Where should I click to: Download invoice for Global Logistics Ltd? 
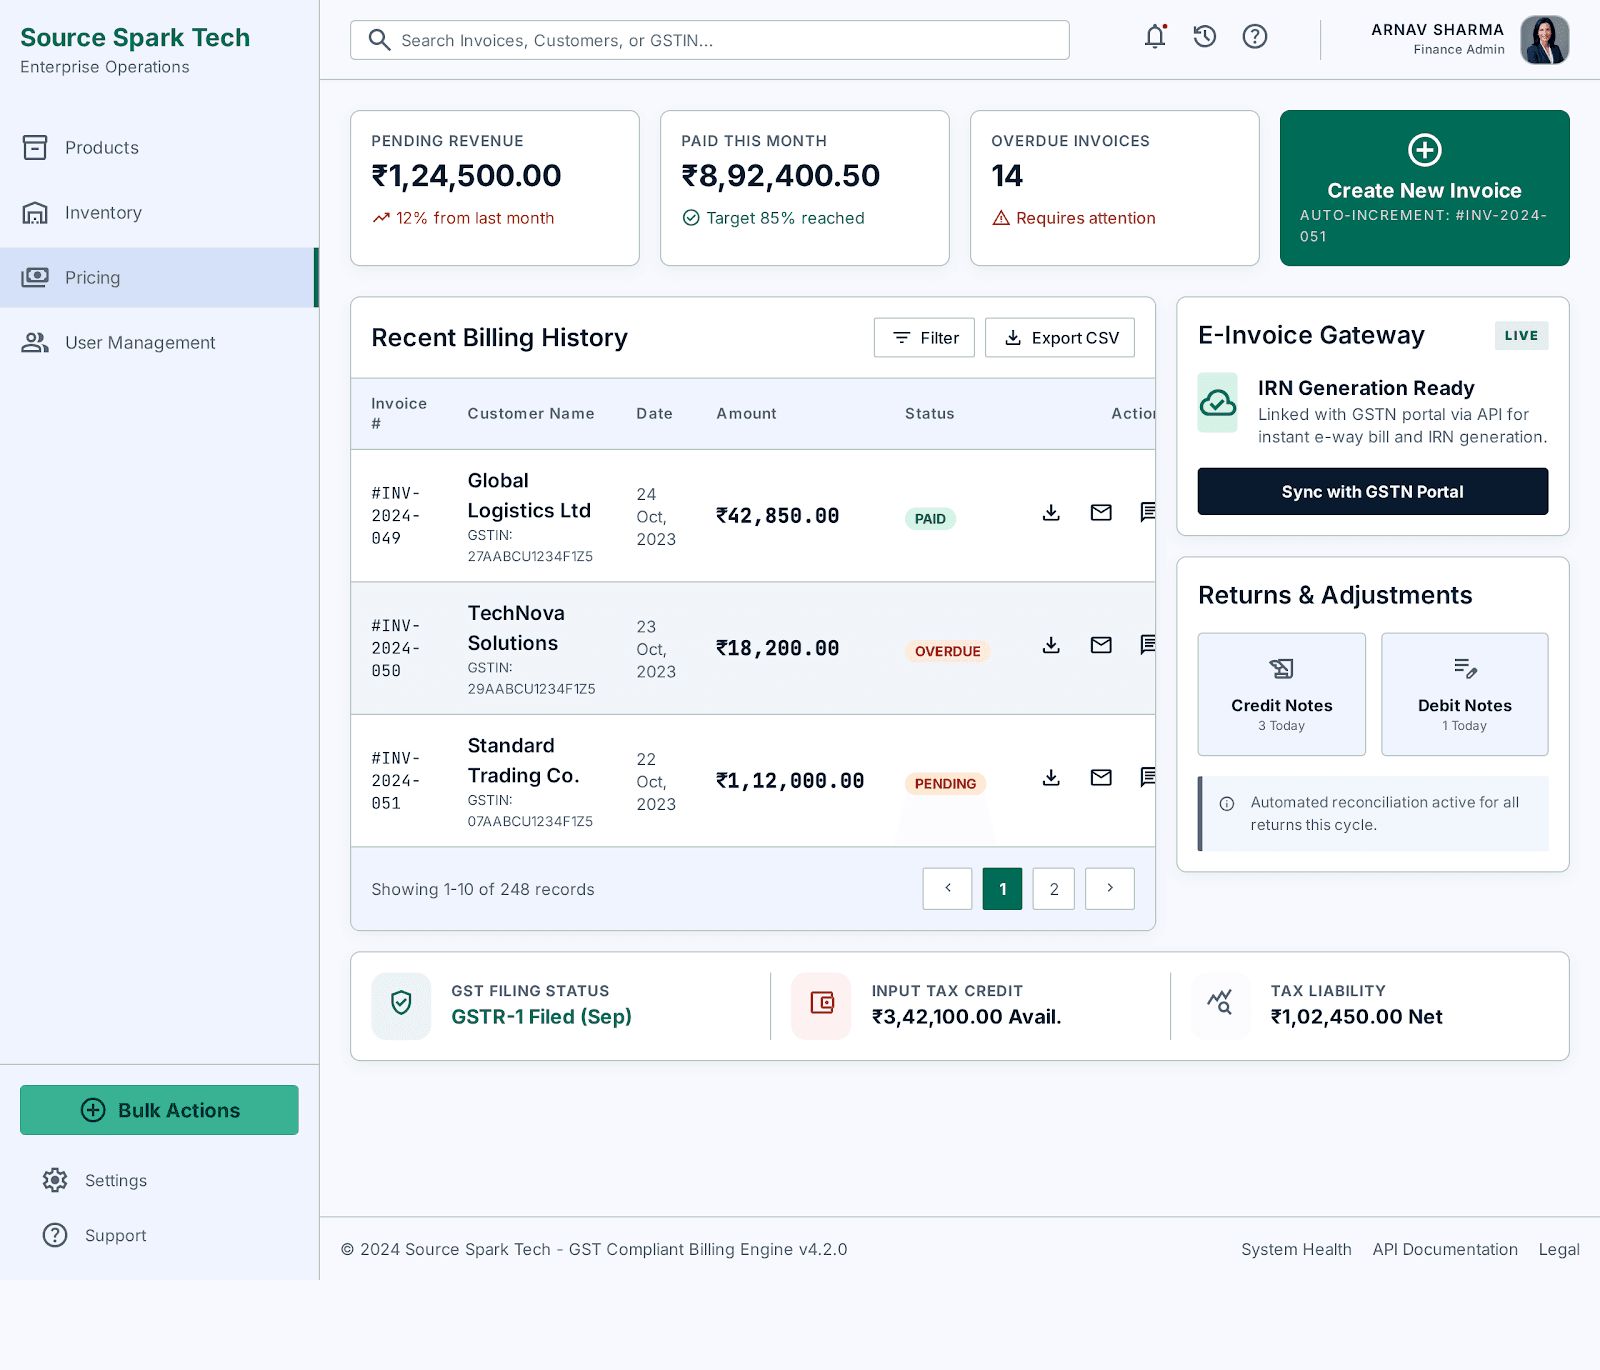coord(1051,513)
